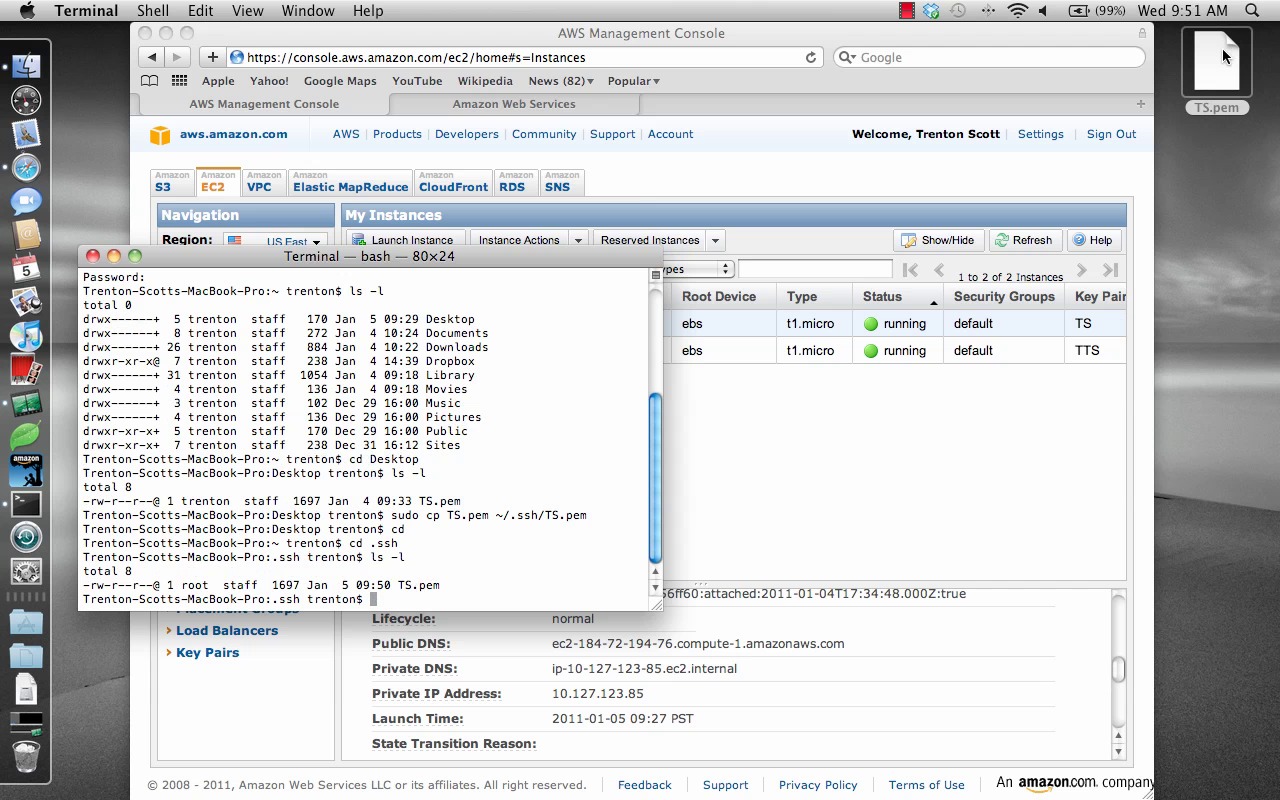Open the Edit menu
The image size is (1280, 800).
(200, 11)
